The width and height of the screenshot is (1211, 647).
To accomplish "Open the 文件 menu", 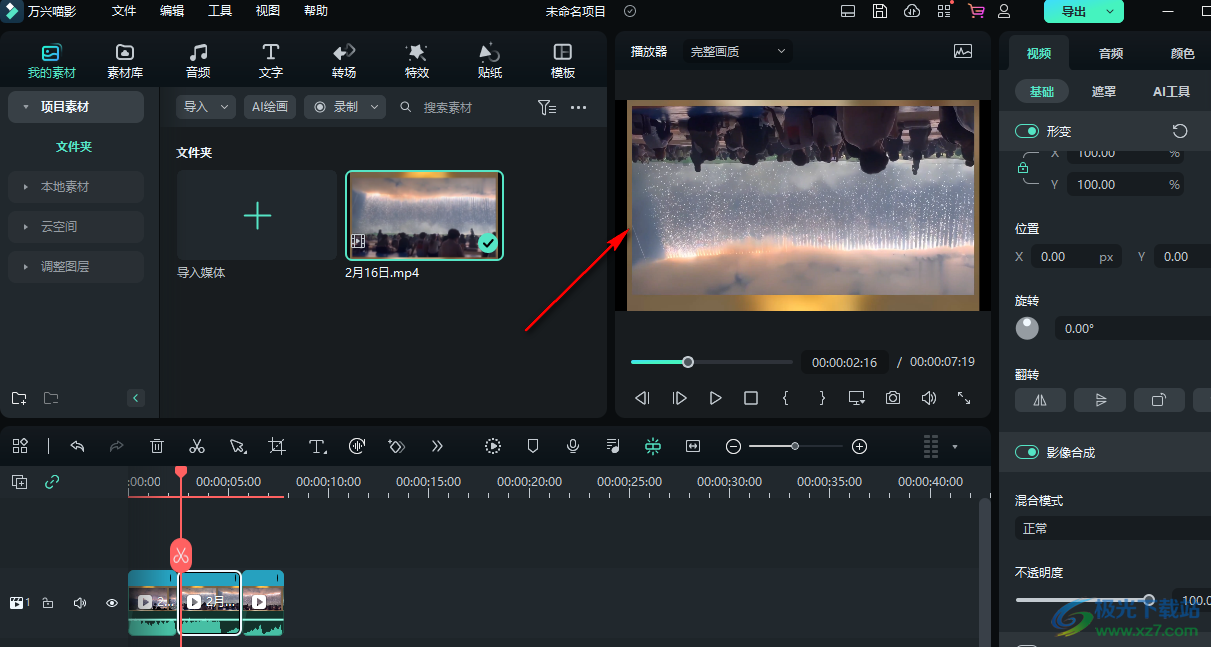I will point(124,11).
